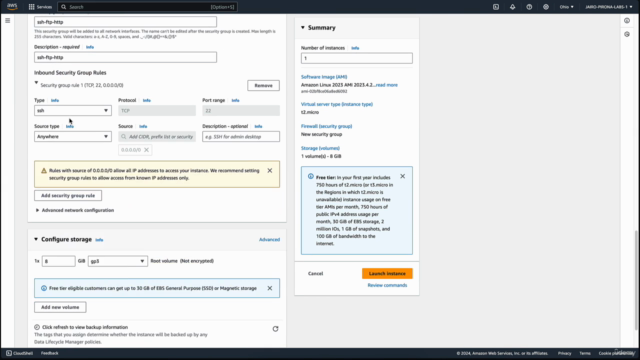Click Add new volume button
This screenshot has width=640, height=360.
click(60, 307)
